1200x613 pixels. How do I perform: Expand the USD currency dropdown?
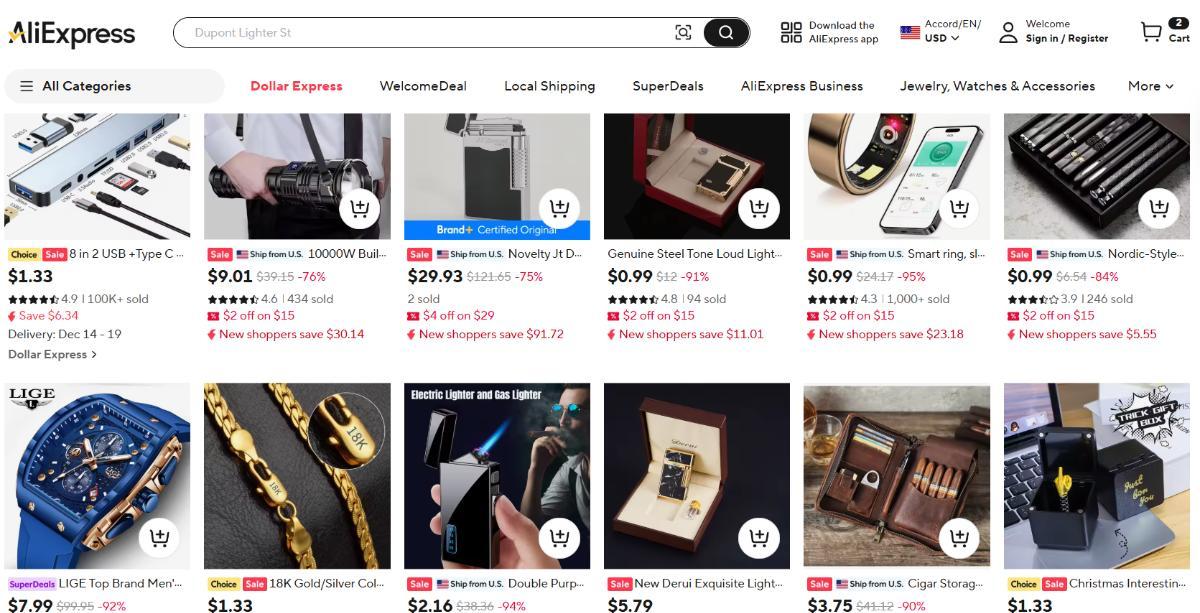tap(942, 39)
